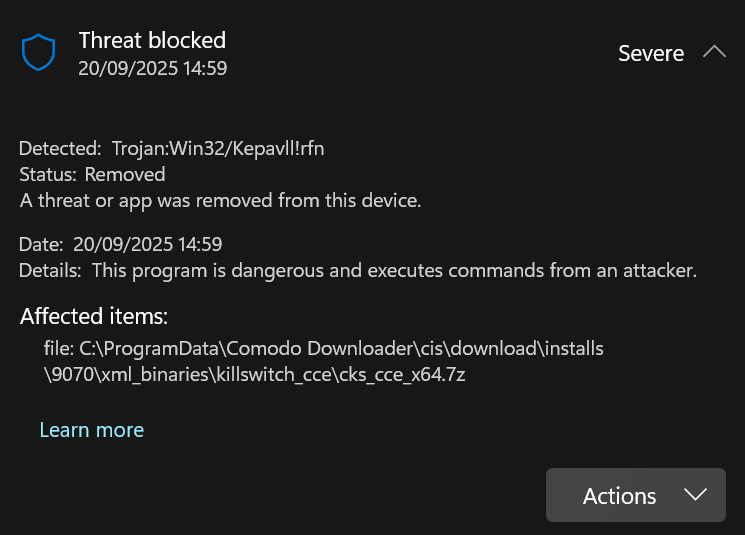Select the Threat blocked heading

(x=152, y=41)
